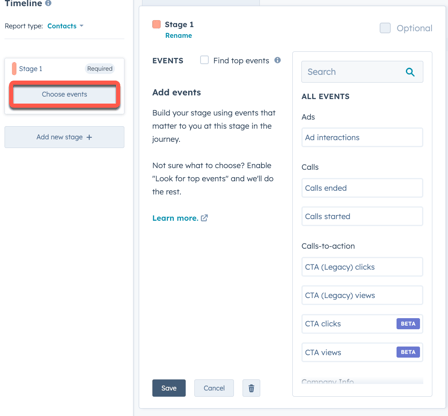Select the Calls ended event
448x416 pixels.
point(362,188)
